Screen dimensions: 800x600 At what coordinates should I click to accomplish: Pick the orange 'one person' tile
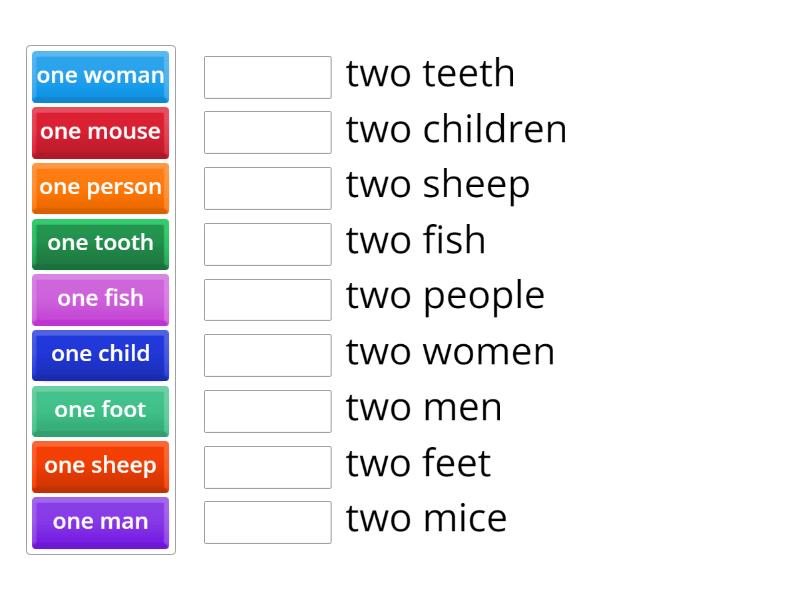(100, 187)
